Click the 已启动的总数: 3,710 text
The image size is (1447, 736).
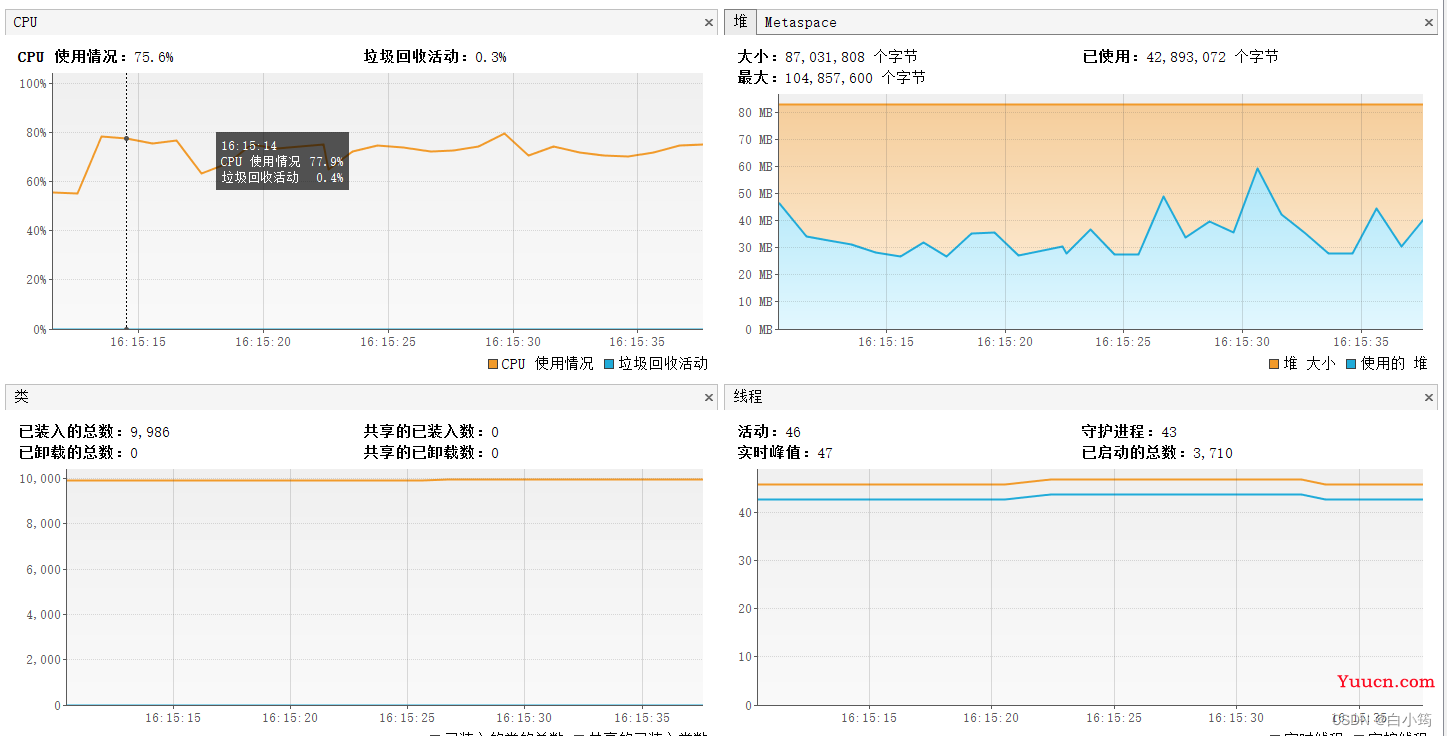coord(1157,453)
